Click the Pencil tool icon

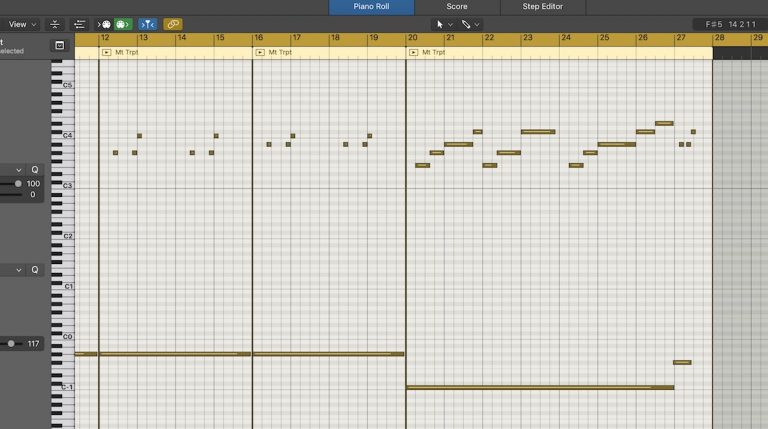[x=466, y=24]
